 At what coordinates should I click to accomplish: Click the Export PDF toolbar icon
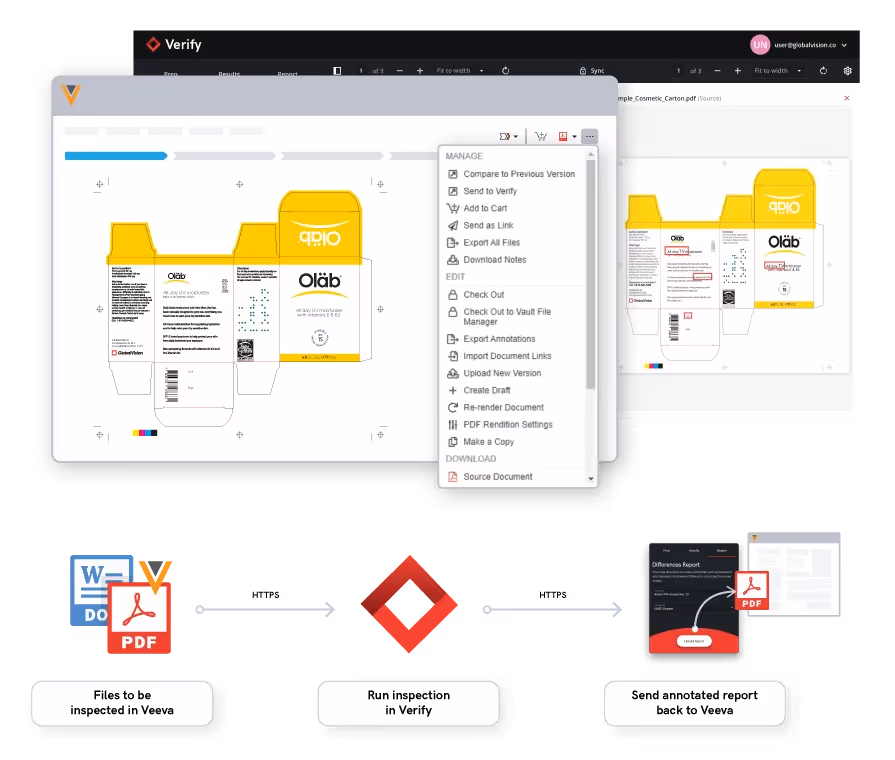(564, 136)
